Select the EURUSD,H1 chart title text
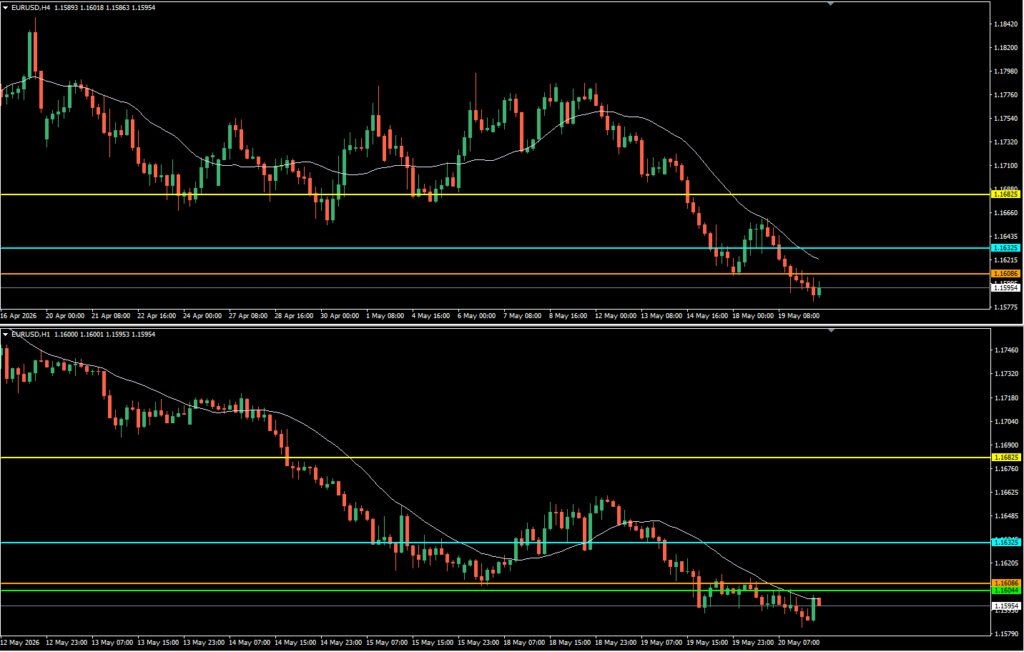The height and width of the screenshot is (652, 1024). (x=31, y=334)
